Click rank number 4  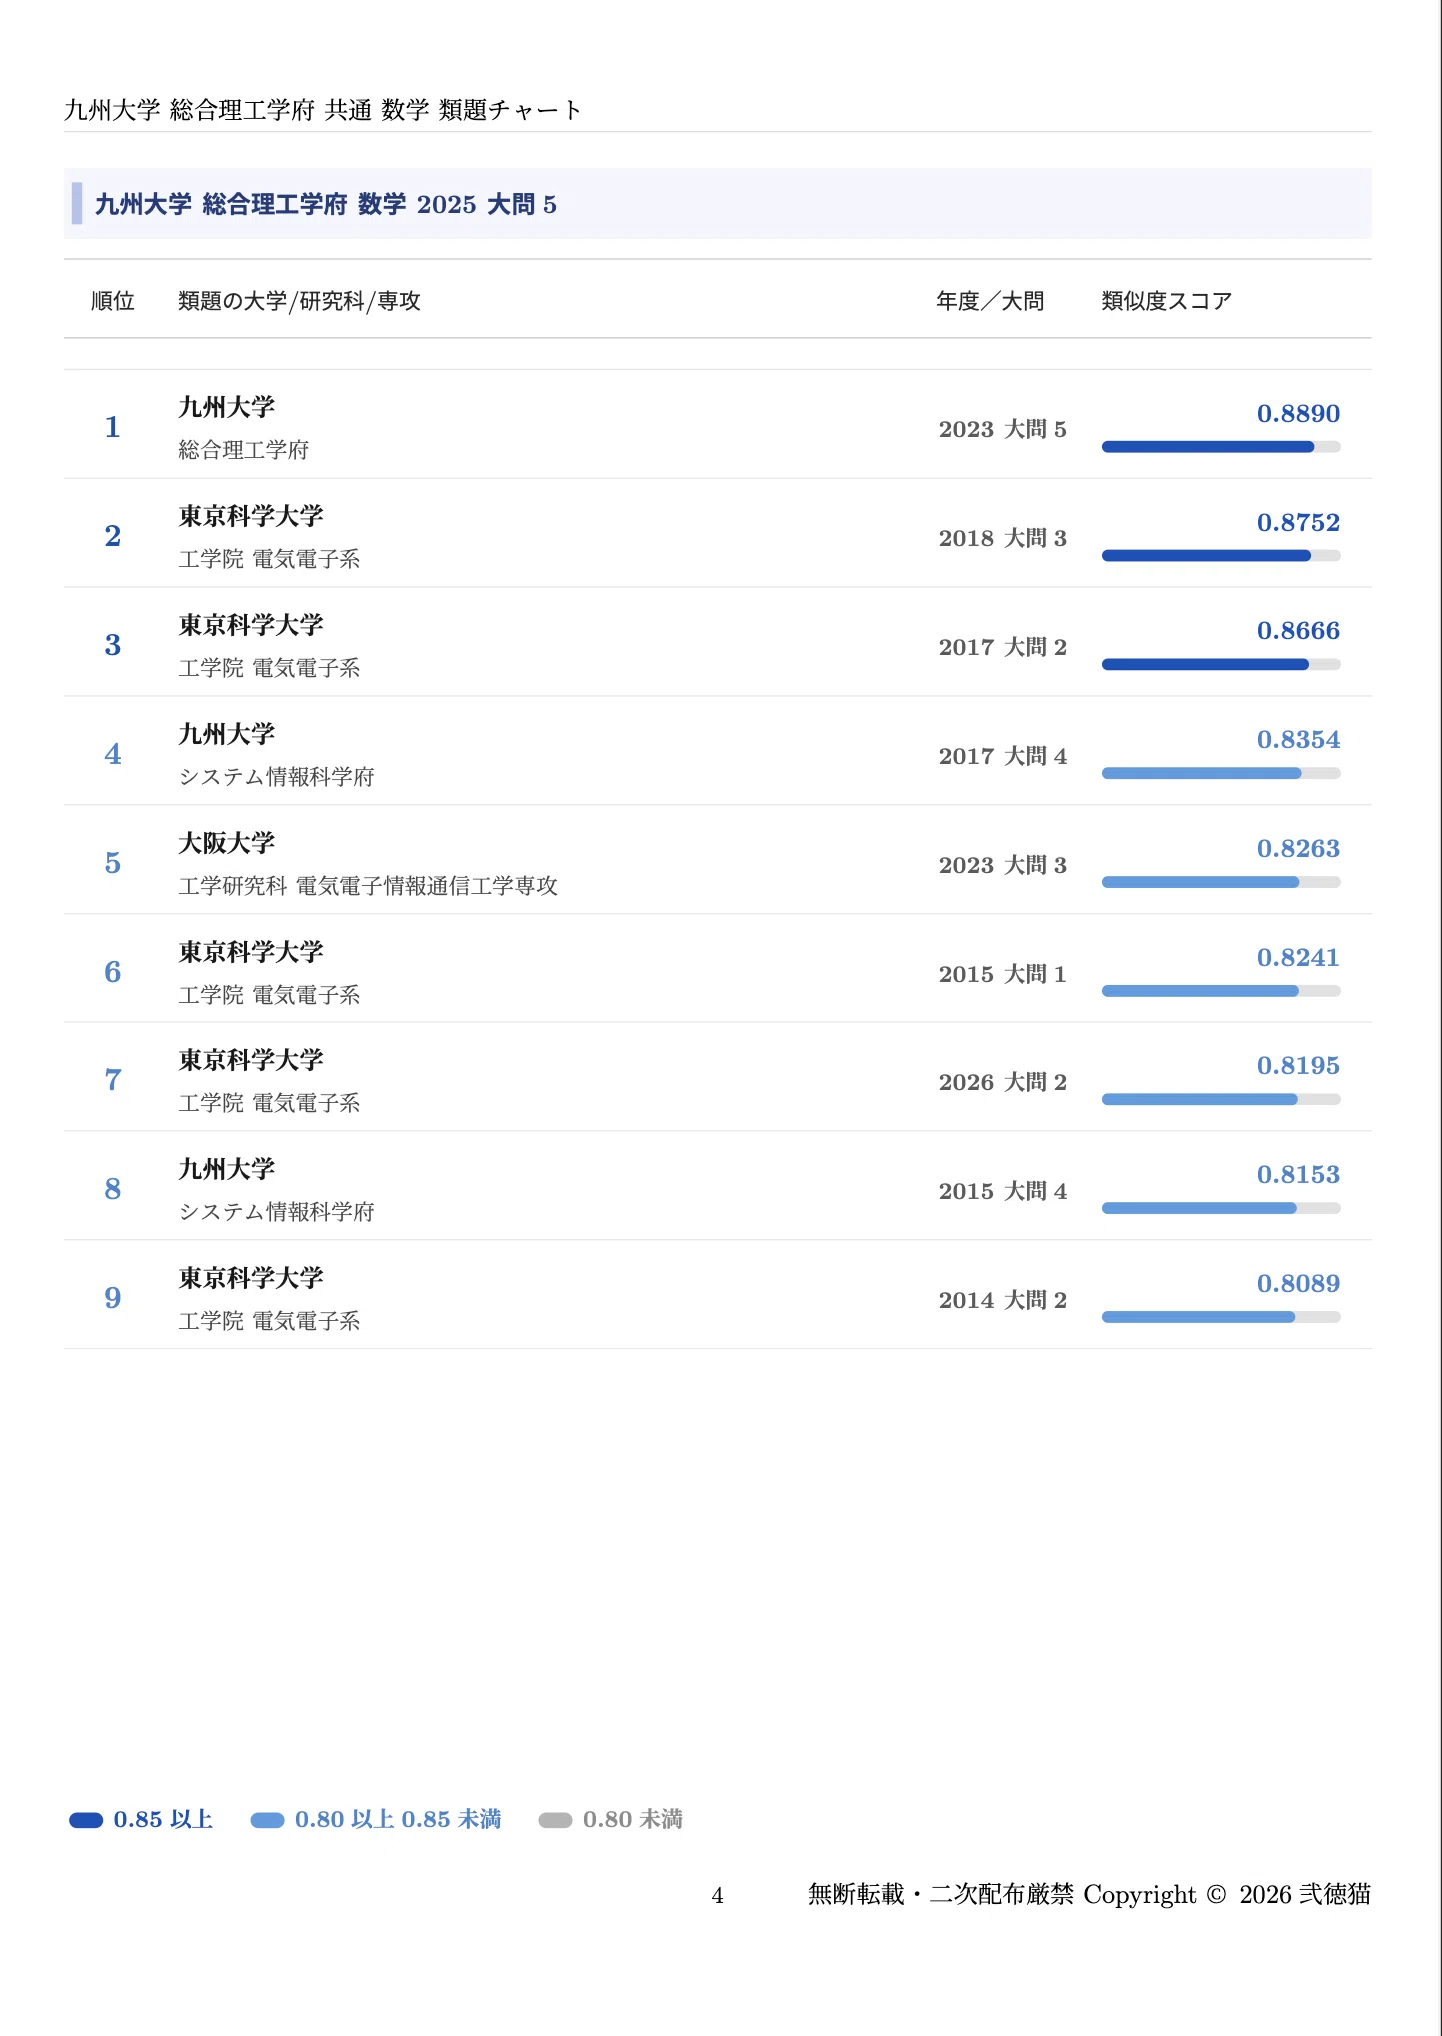click(x=113, y=754)
